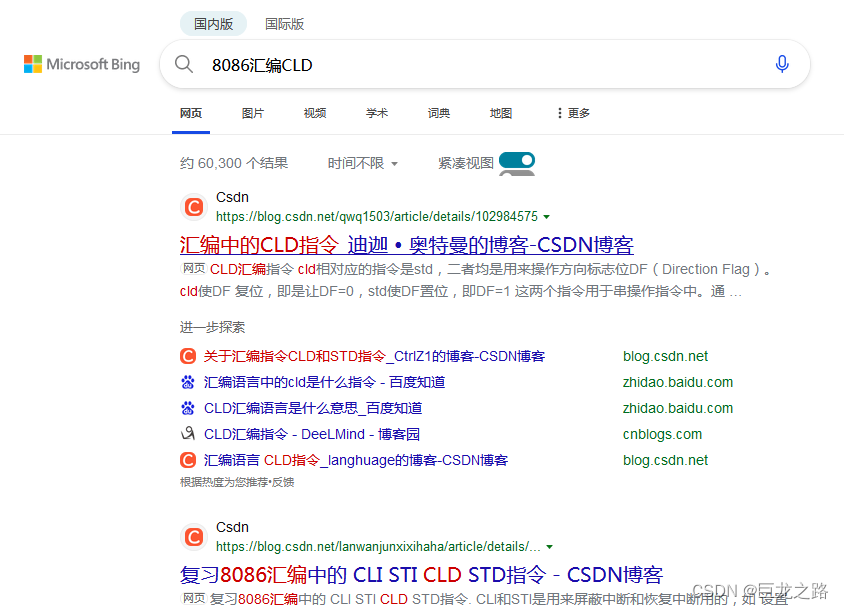Image resolution: width=844 pixels, height=609 pixels.
Task: Click blog.csdn.net beside the langhuage link
Action: click(x=665, y=460)
